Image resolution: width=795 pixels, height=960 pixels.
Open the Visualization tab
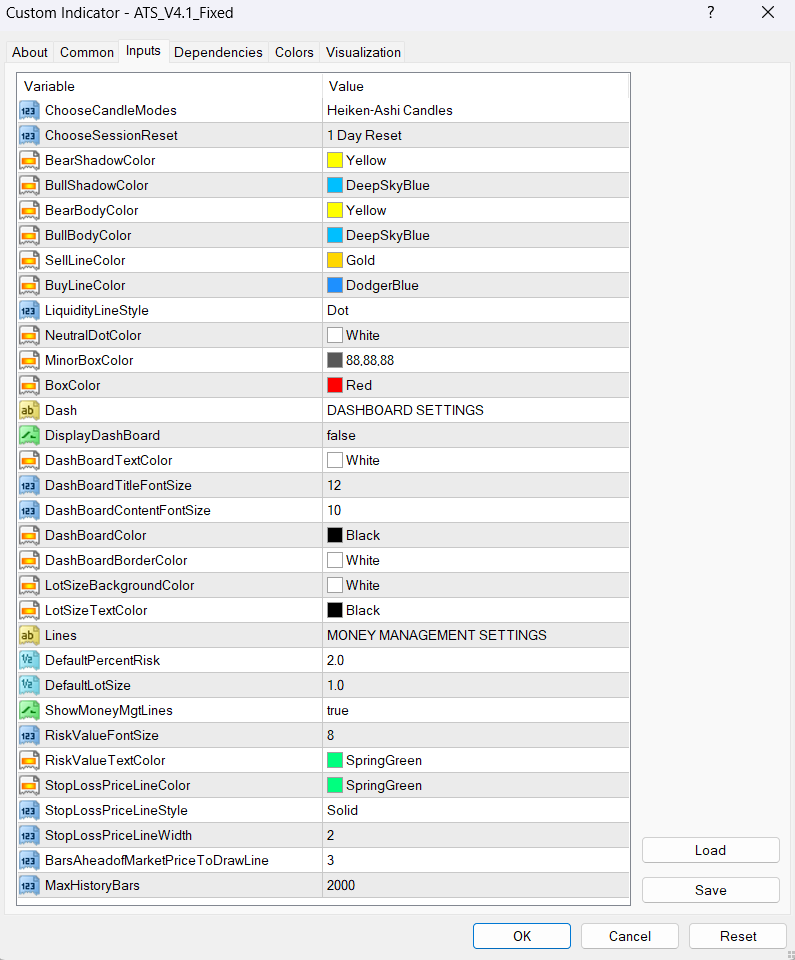pos(363,52)
